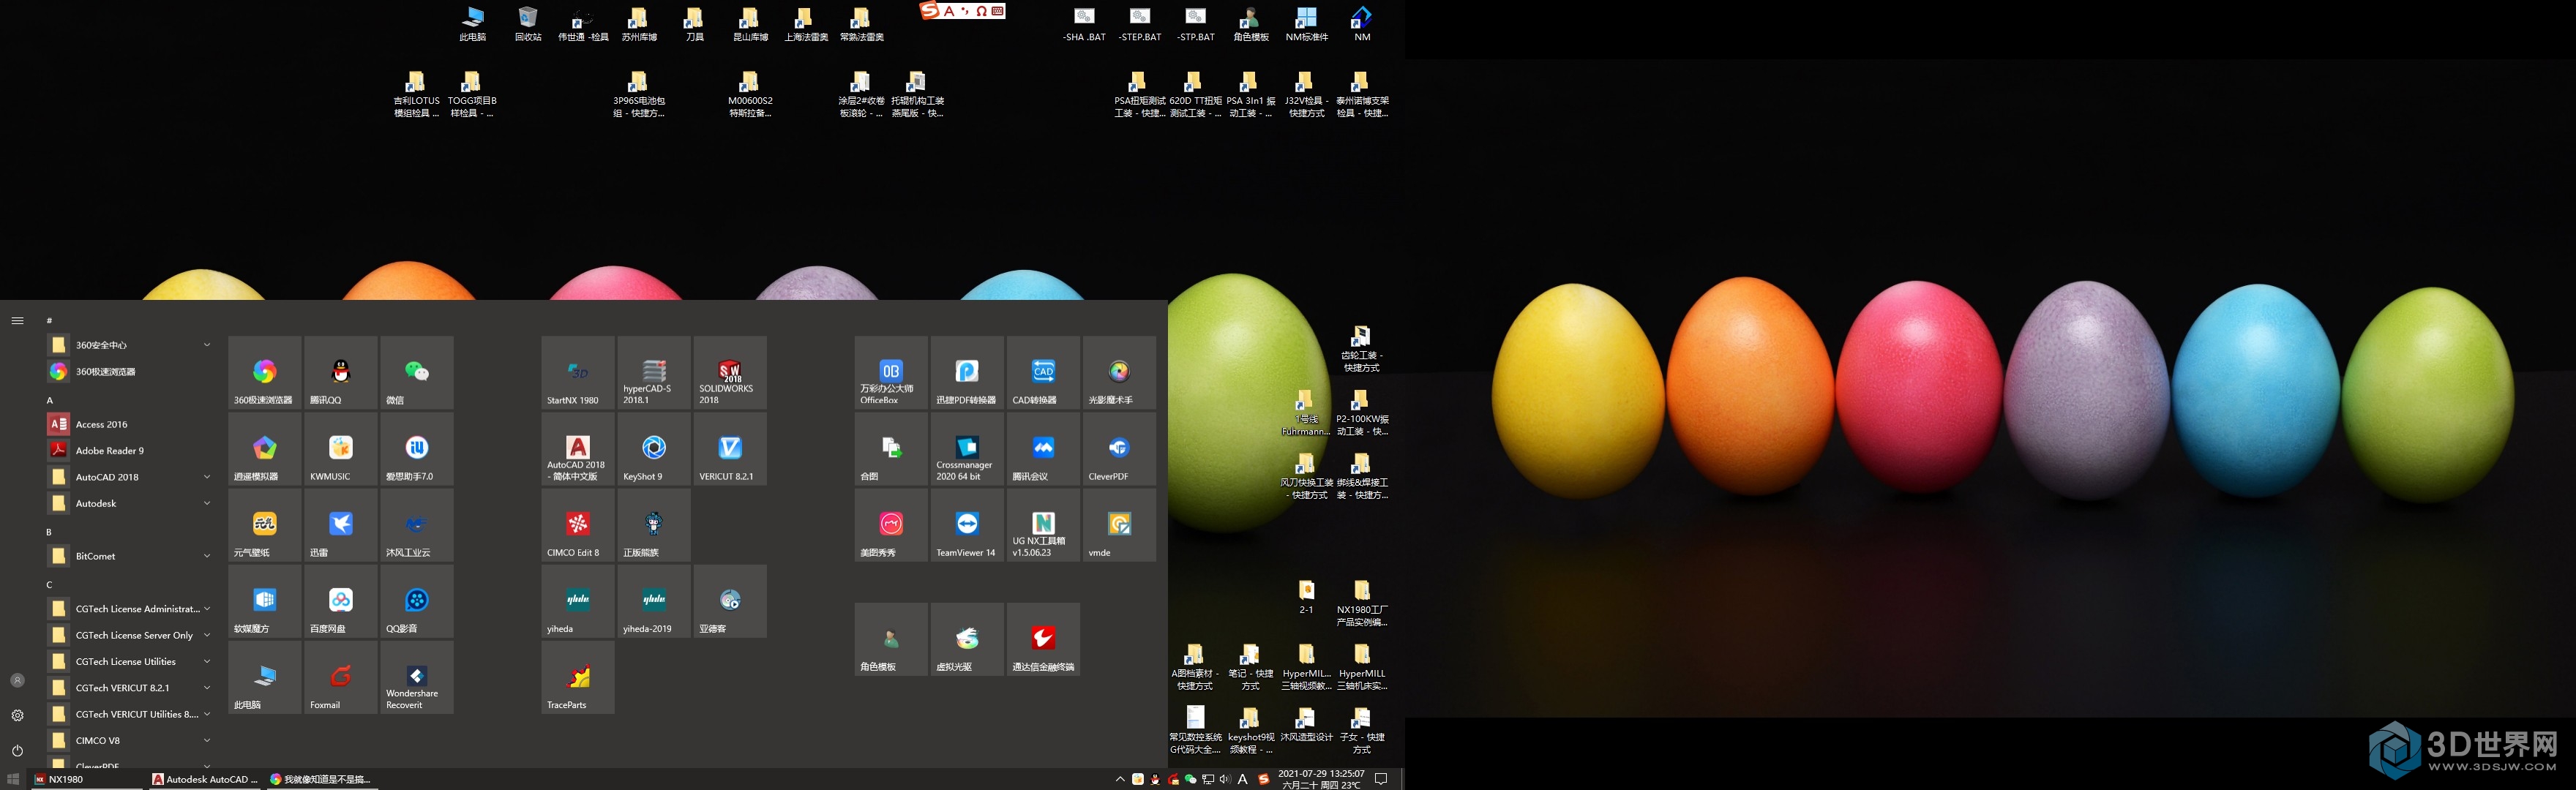Open CAD转换器 tile
The width and height of the screenshot is (2576, 790).
pyautogui.click(x=1043, y=372)
